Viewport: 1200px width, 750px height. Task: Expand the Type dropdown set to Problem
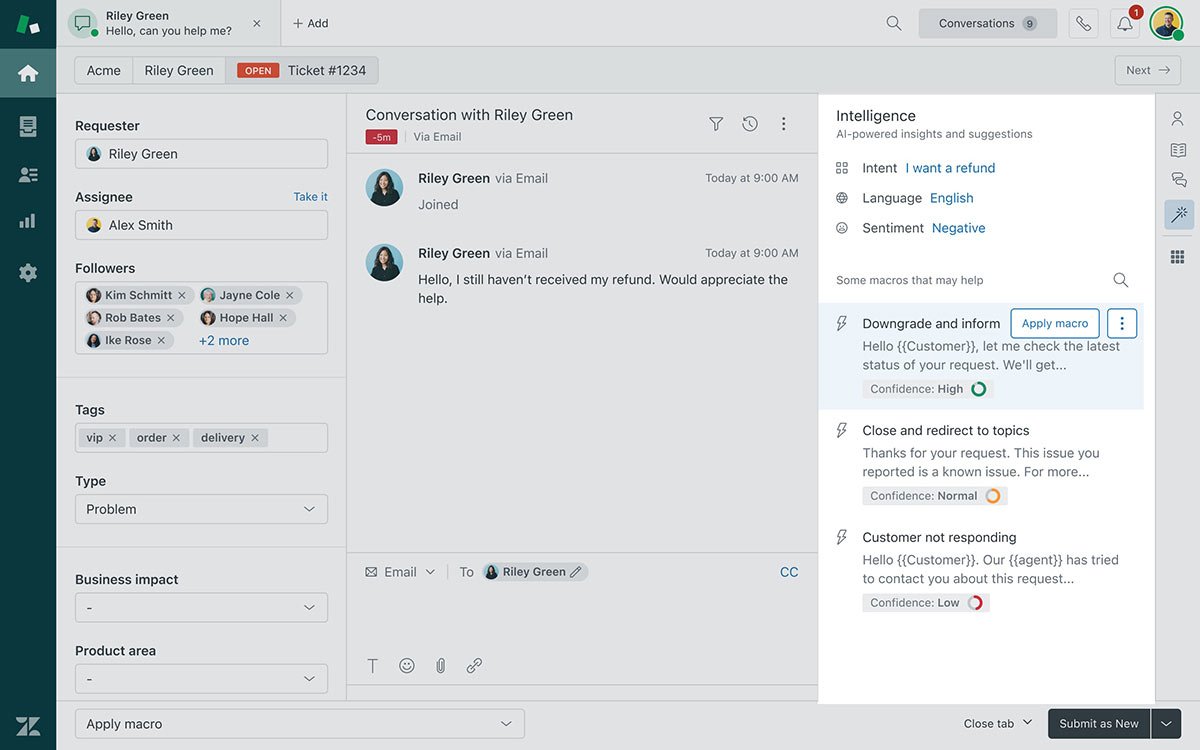click(201, 509)
